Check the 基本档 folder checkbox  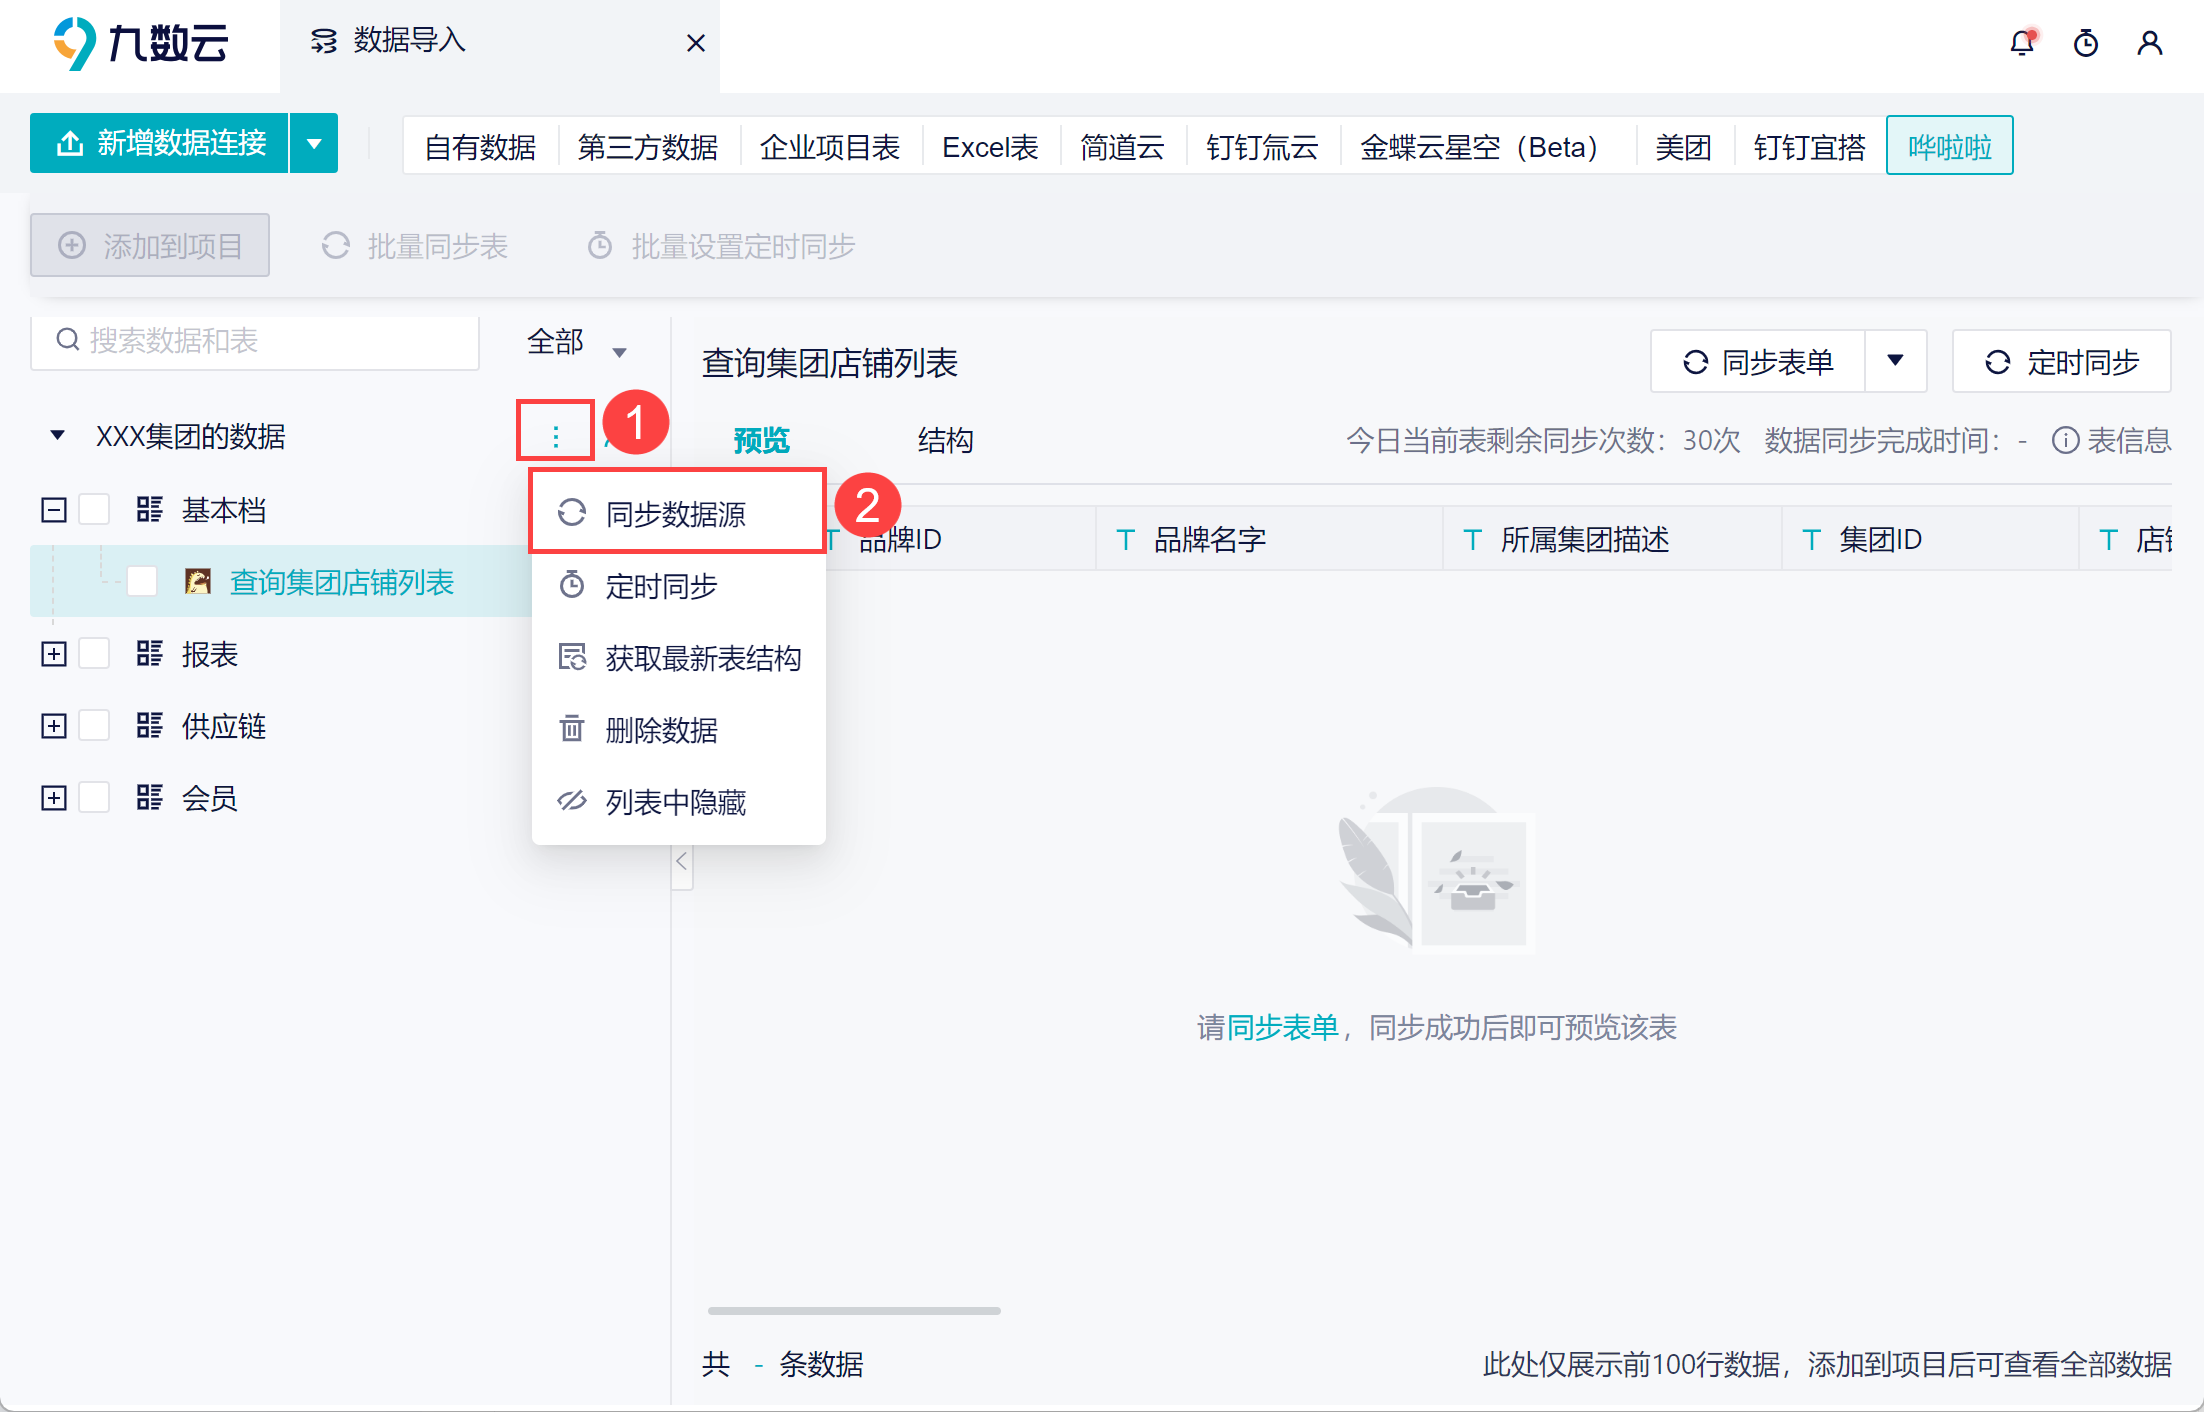click(x=95, y=510)
